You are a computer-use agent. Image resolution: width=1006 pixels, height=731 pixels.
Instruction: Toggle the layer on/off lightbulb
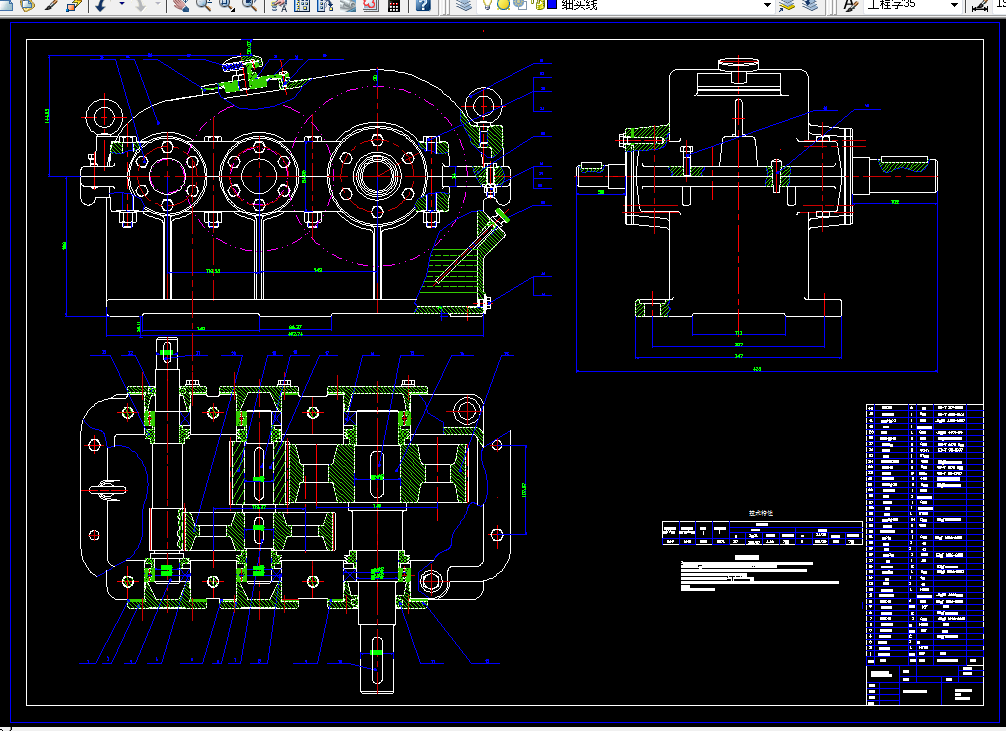tap(488, 5)
